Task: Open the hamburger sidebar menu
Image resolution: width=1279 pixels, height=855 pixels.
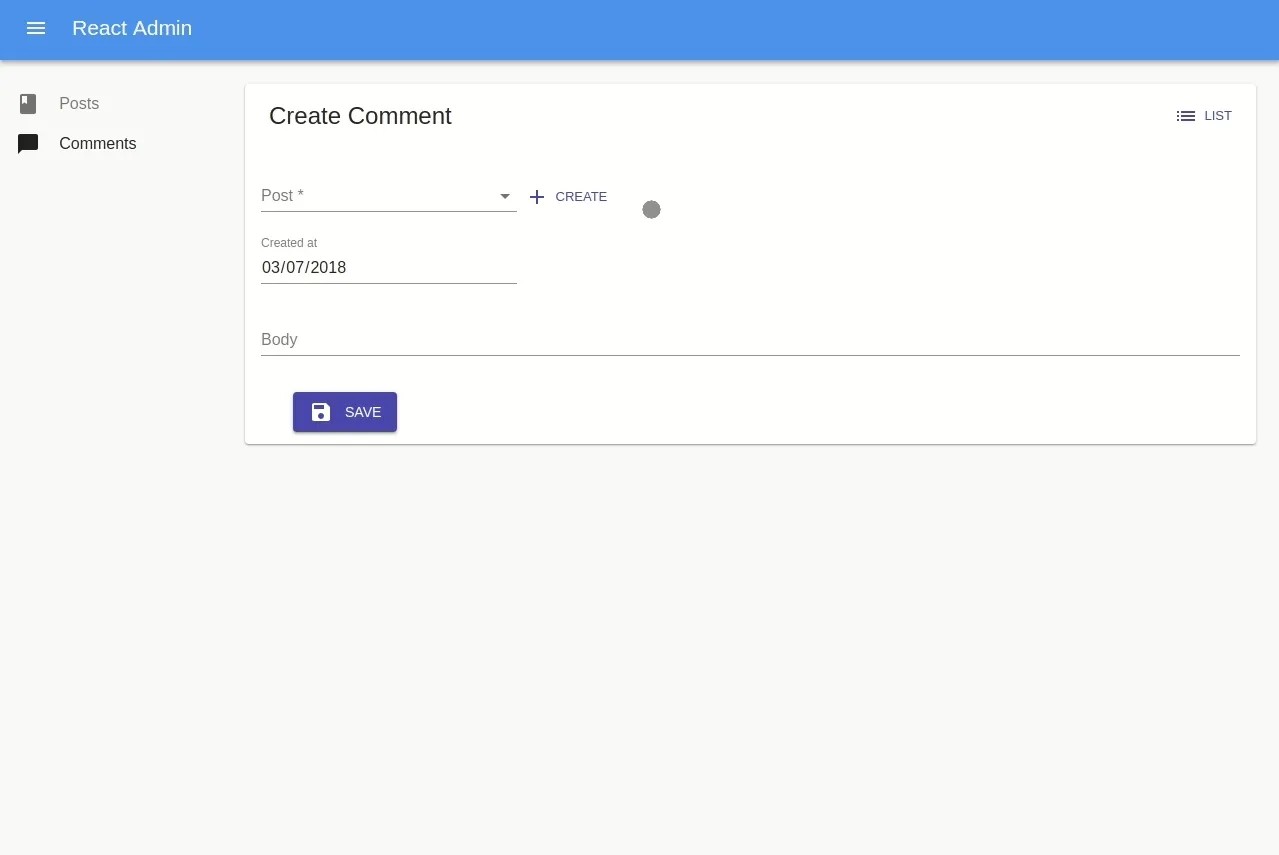Action: pos(36,28)
